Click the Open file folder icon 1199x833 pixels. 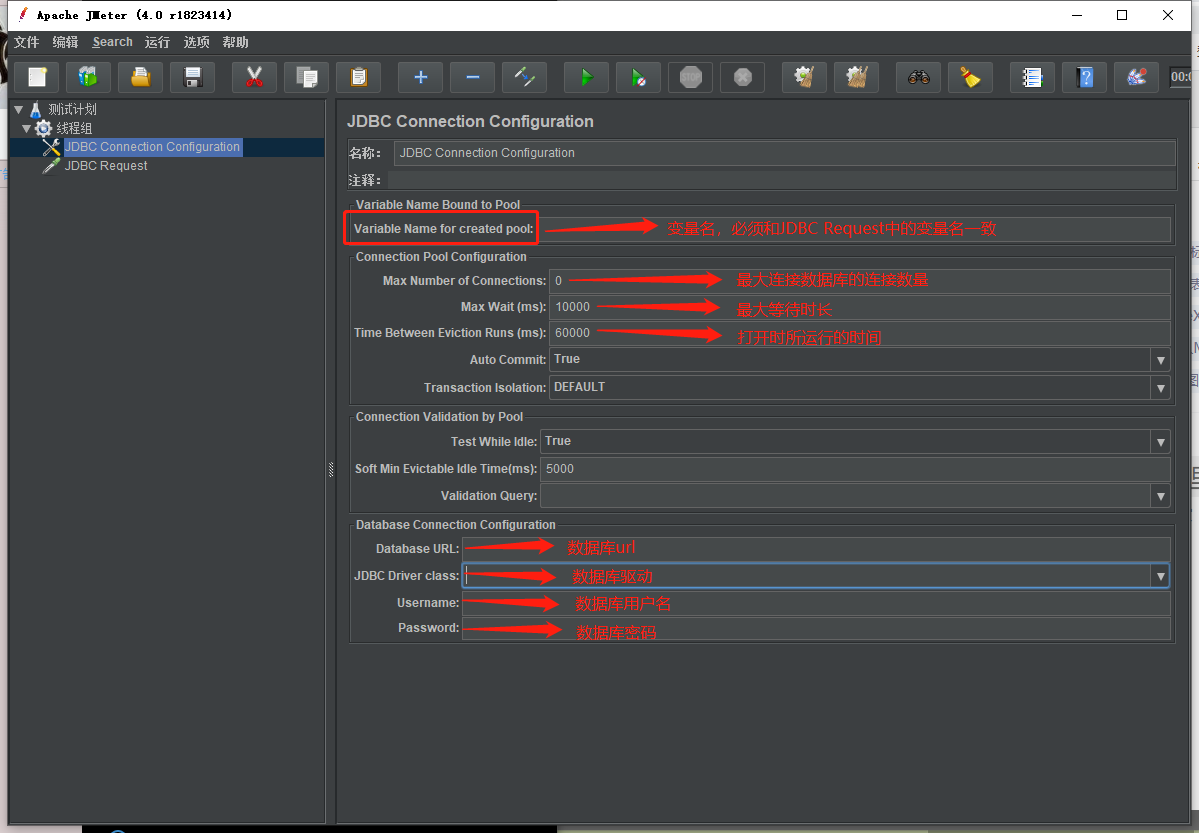point(140,77)
